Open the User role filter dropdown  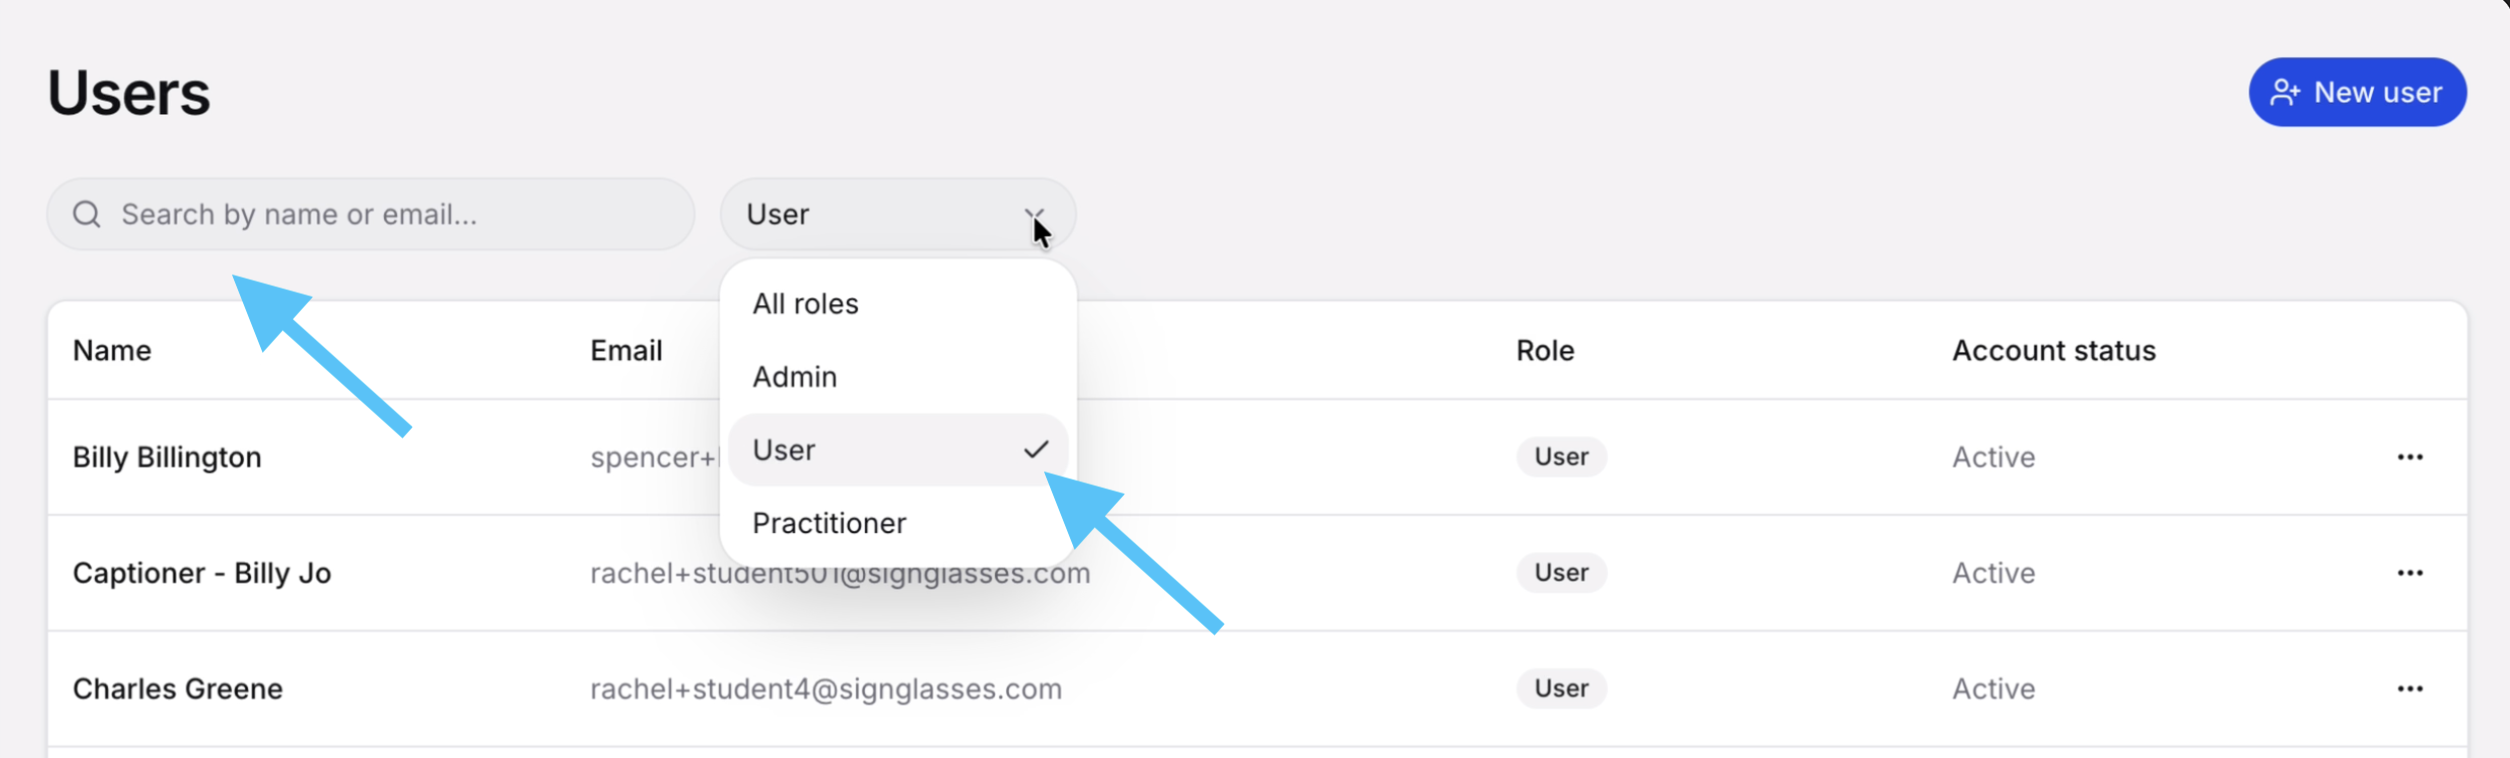pyautogui.click(x=898, y=214)
